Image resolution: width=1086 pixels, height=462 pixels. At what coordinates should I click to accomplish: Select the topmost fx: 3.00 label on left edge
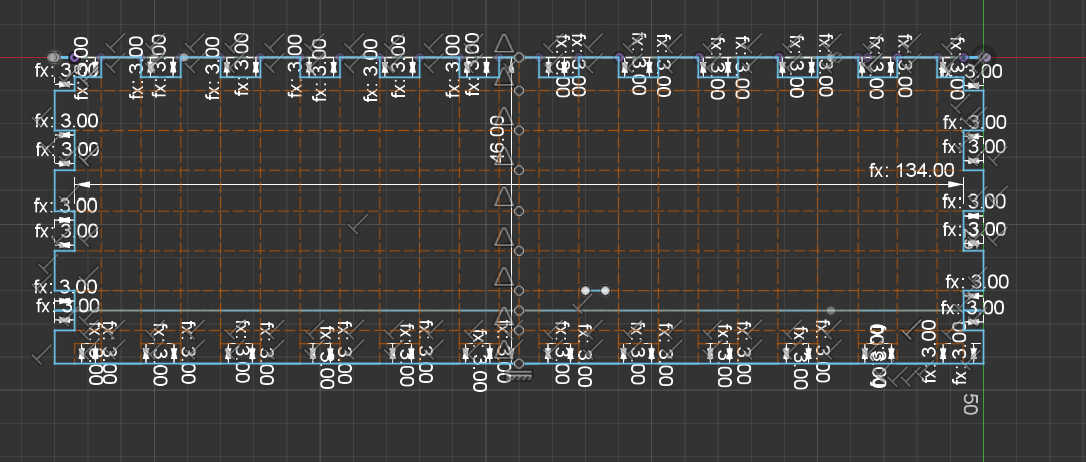point(66,72)
